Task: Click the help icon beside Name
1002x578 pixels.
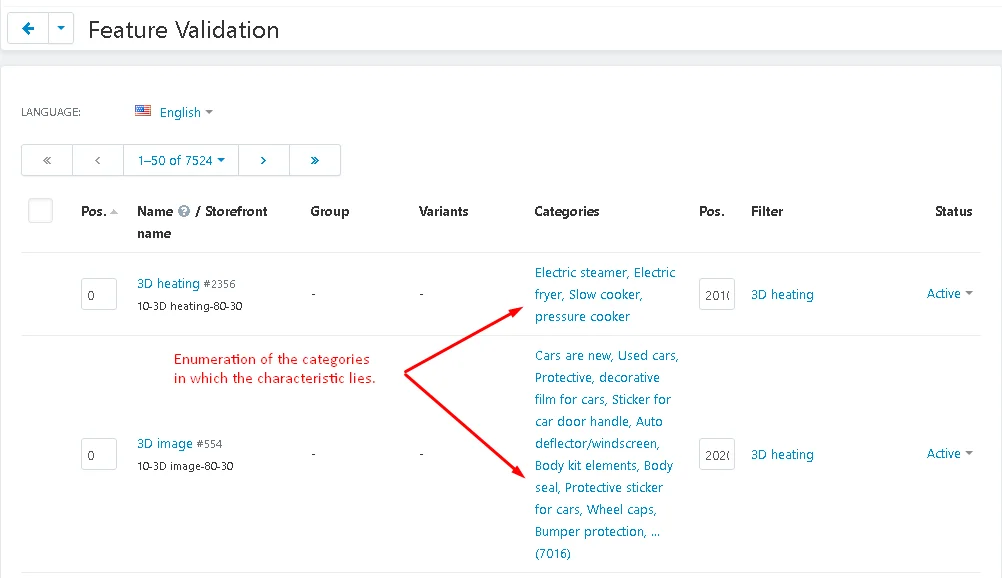Action: tap(184, 212)
